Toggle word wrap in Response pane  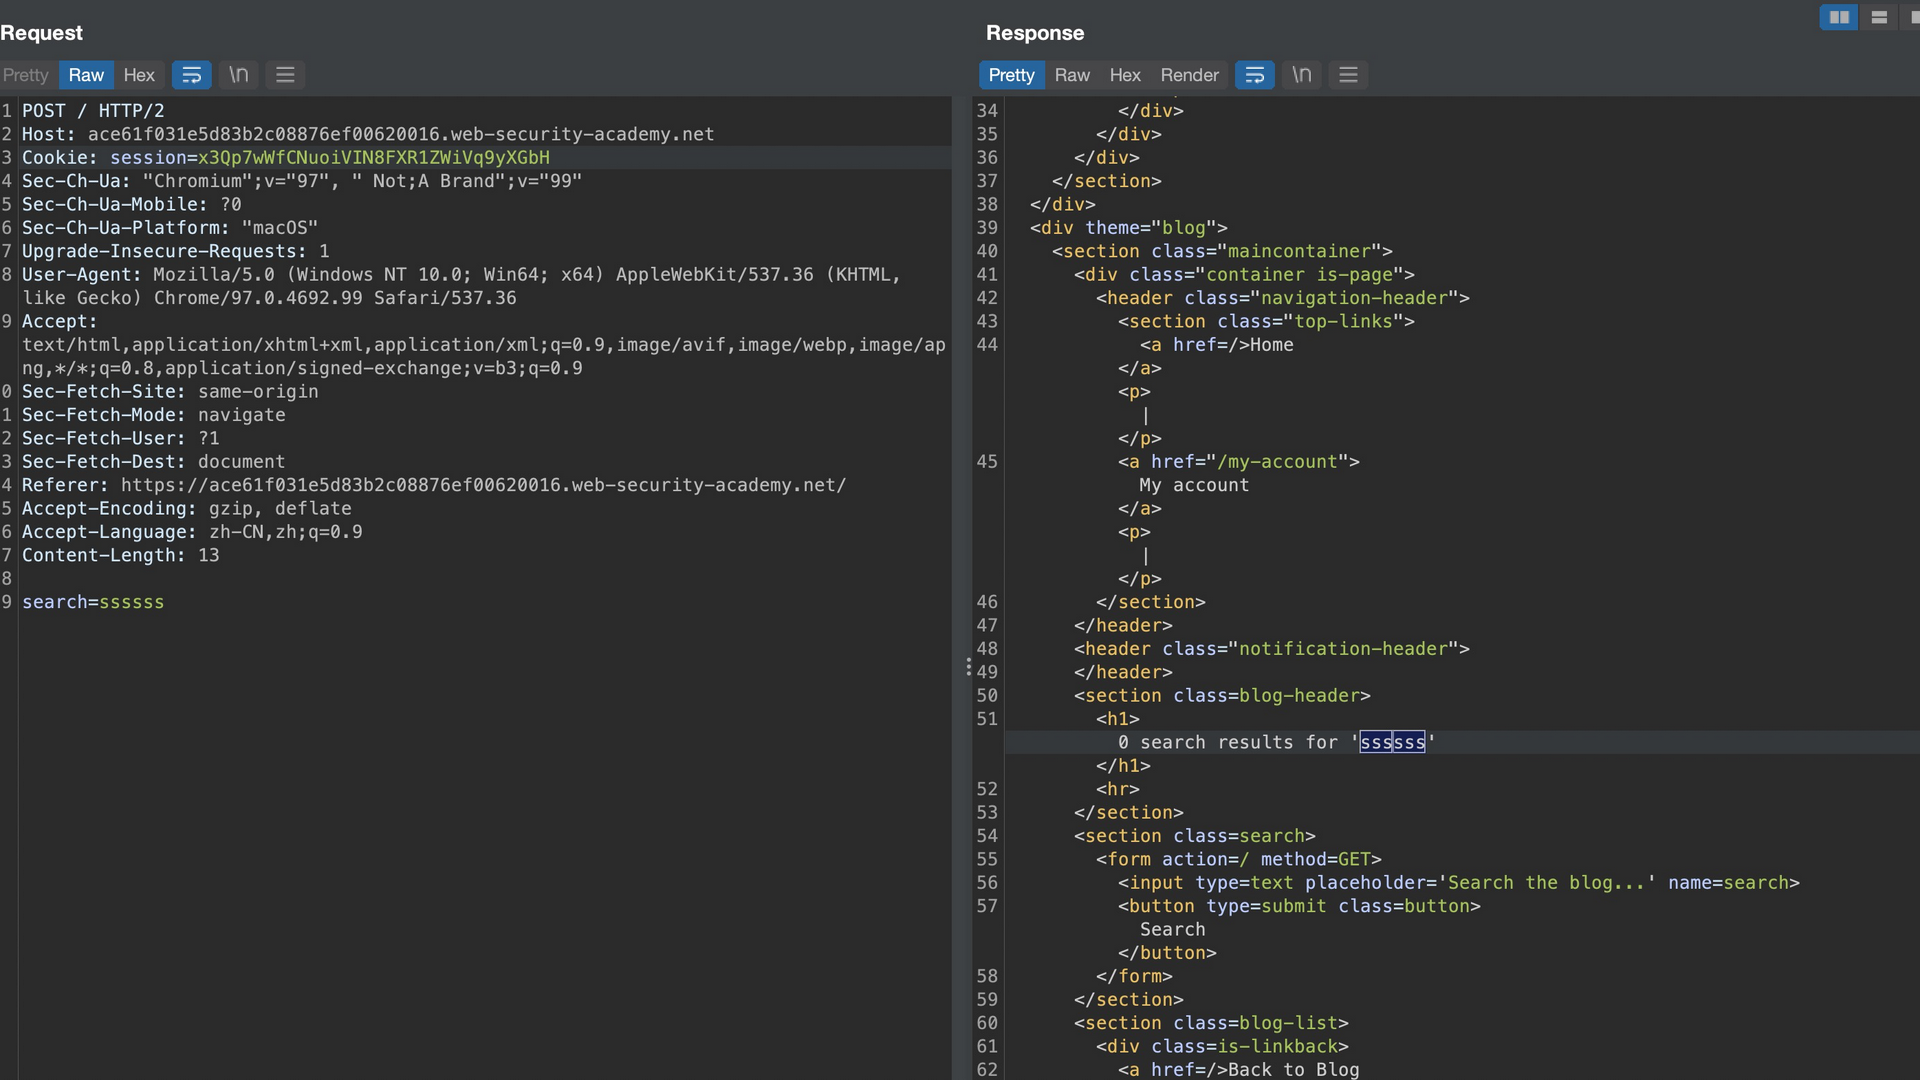(1254, 75)
